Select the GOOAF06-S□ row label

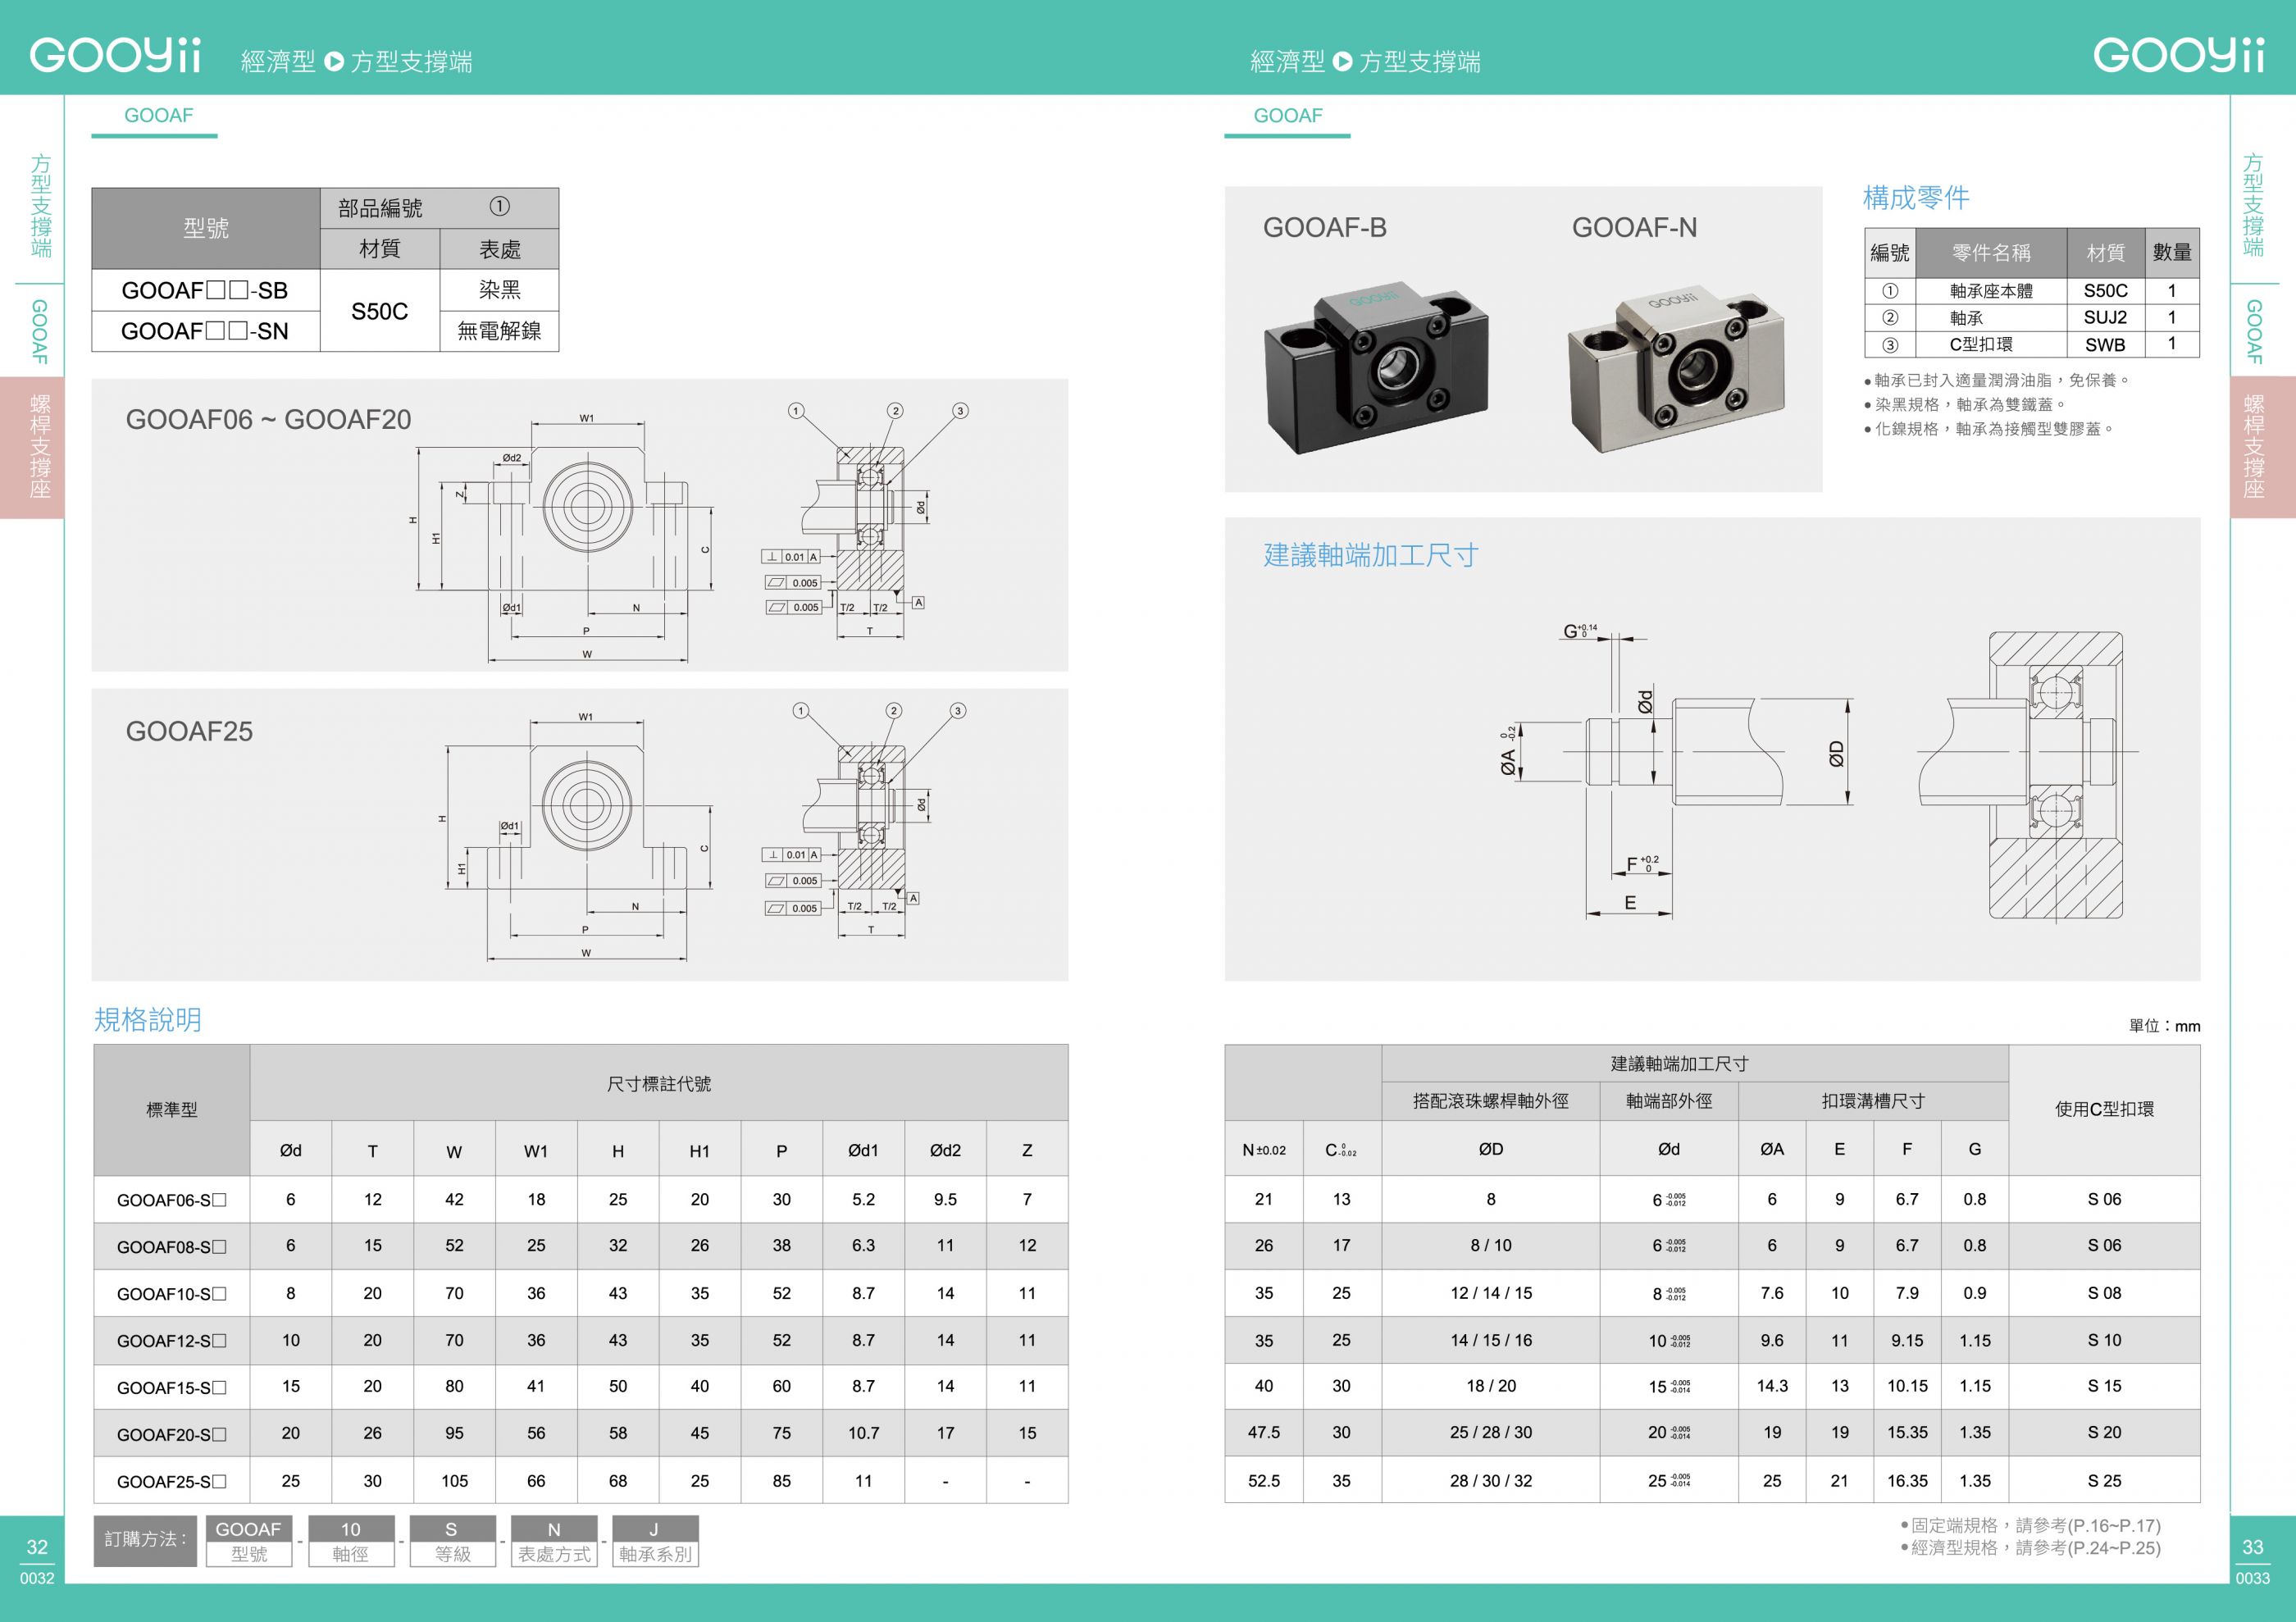[172, 1200]
